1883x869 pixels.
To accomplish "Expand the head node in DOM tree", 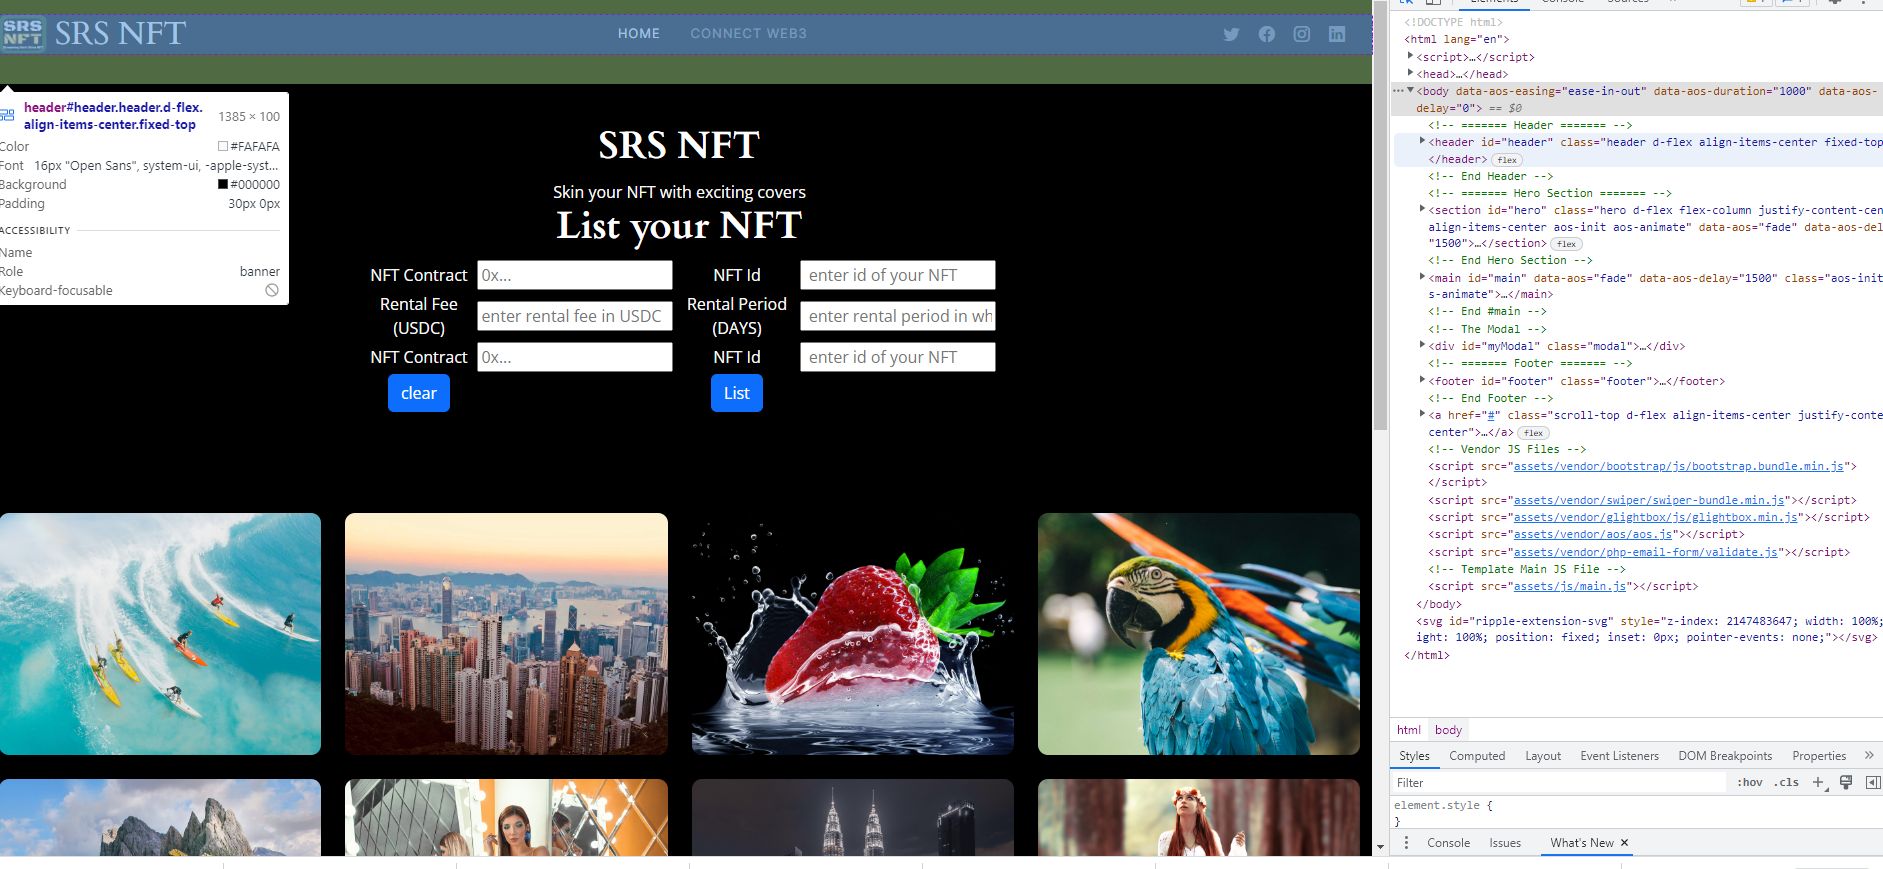I will tap(1410, 73).
